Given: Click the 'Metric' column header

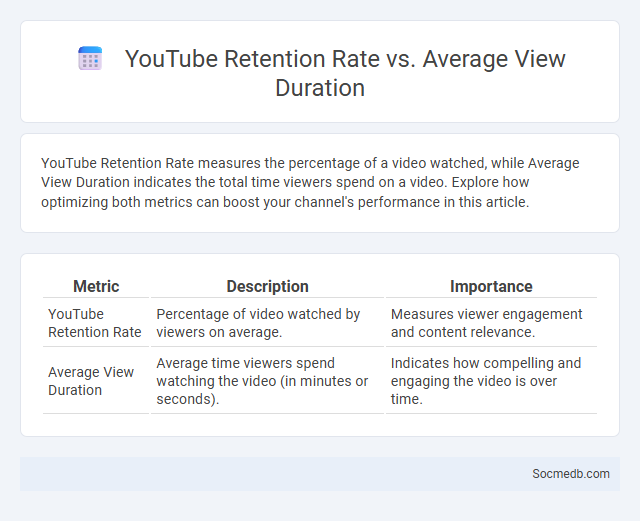Looking at the screenshot, I should [96, 286].
